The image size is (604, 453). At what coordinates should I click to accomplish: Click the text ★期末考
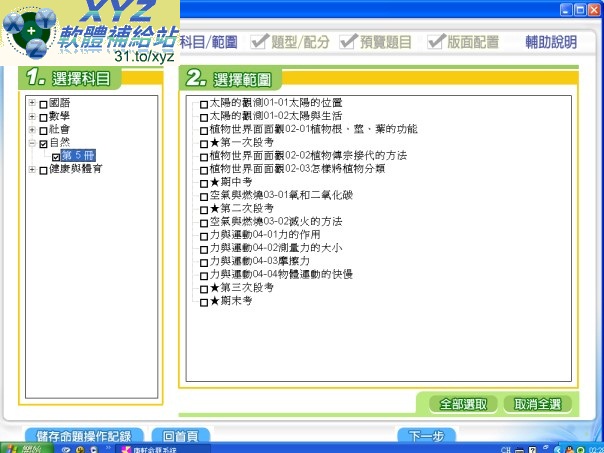coord(231,301)
